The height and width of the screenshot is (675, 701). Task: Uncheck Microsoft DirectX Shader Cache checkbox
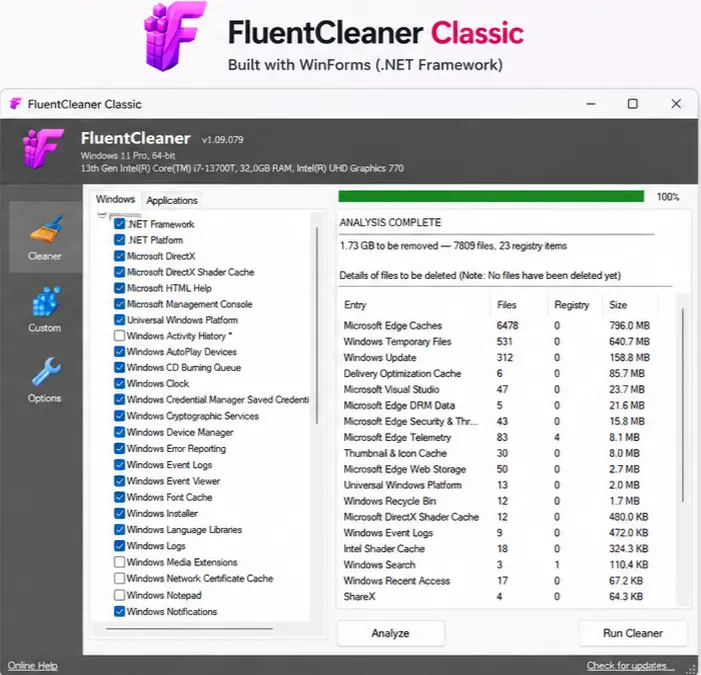click(x=119, y=272)
